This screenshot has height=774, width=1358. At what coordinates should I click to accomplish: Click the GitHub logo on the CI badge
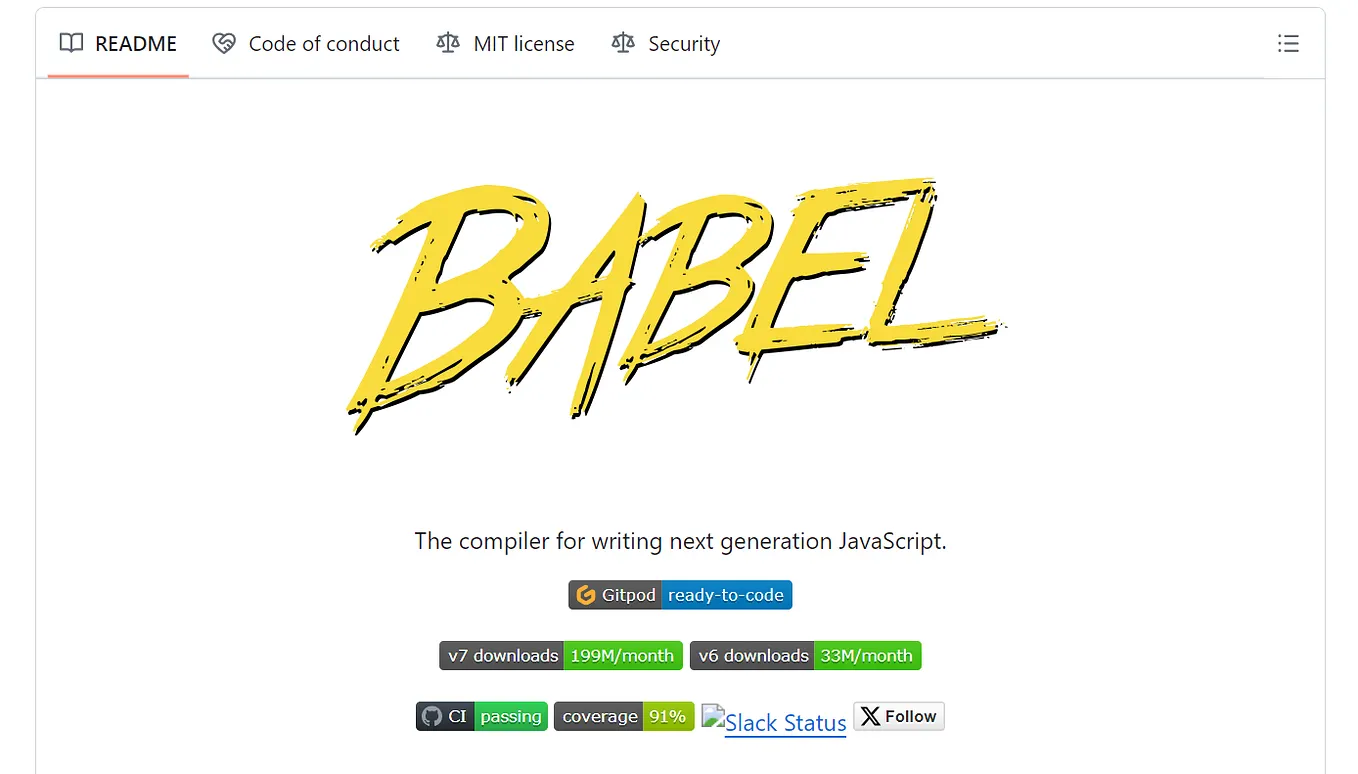click(432, 716)
